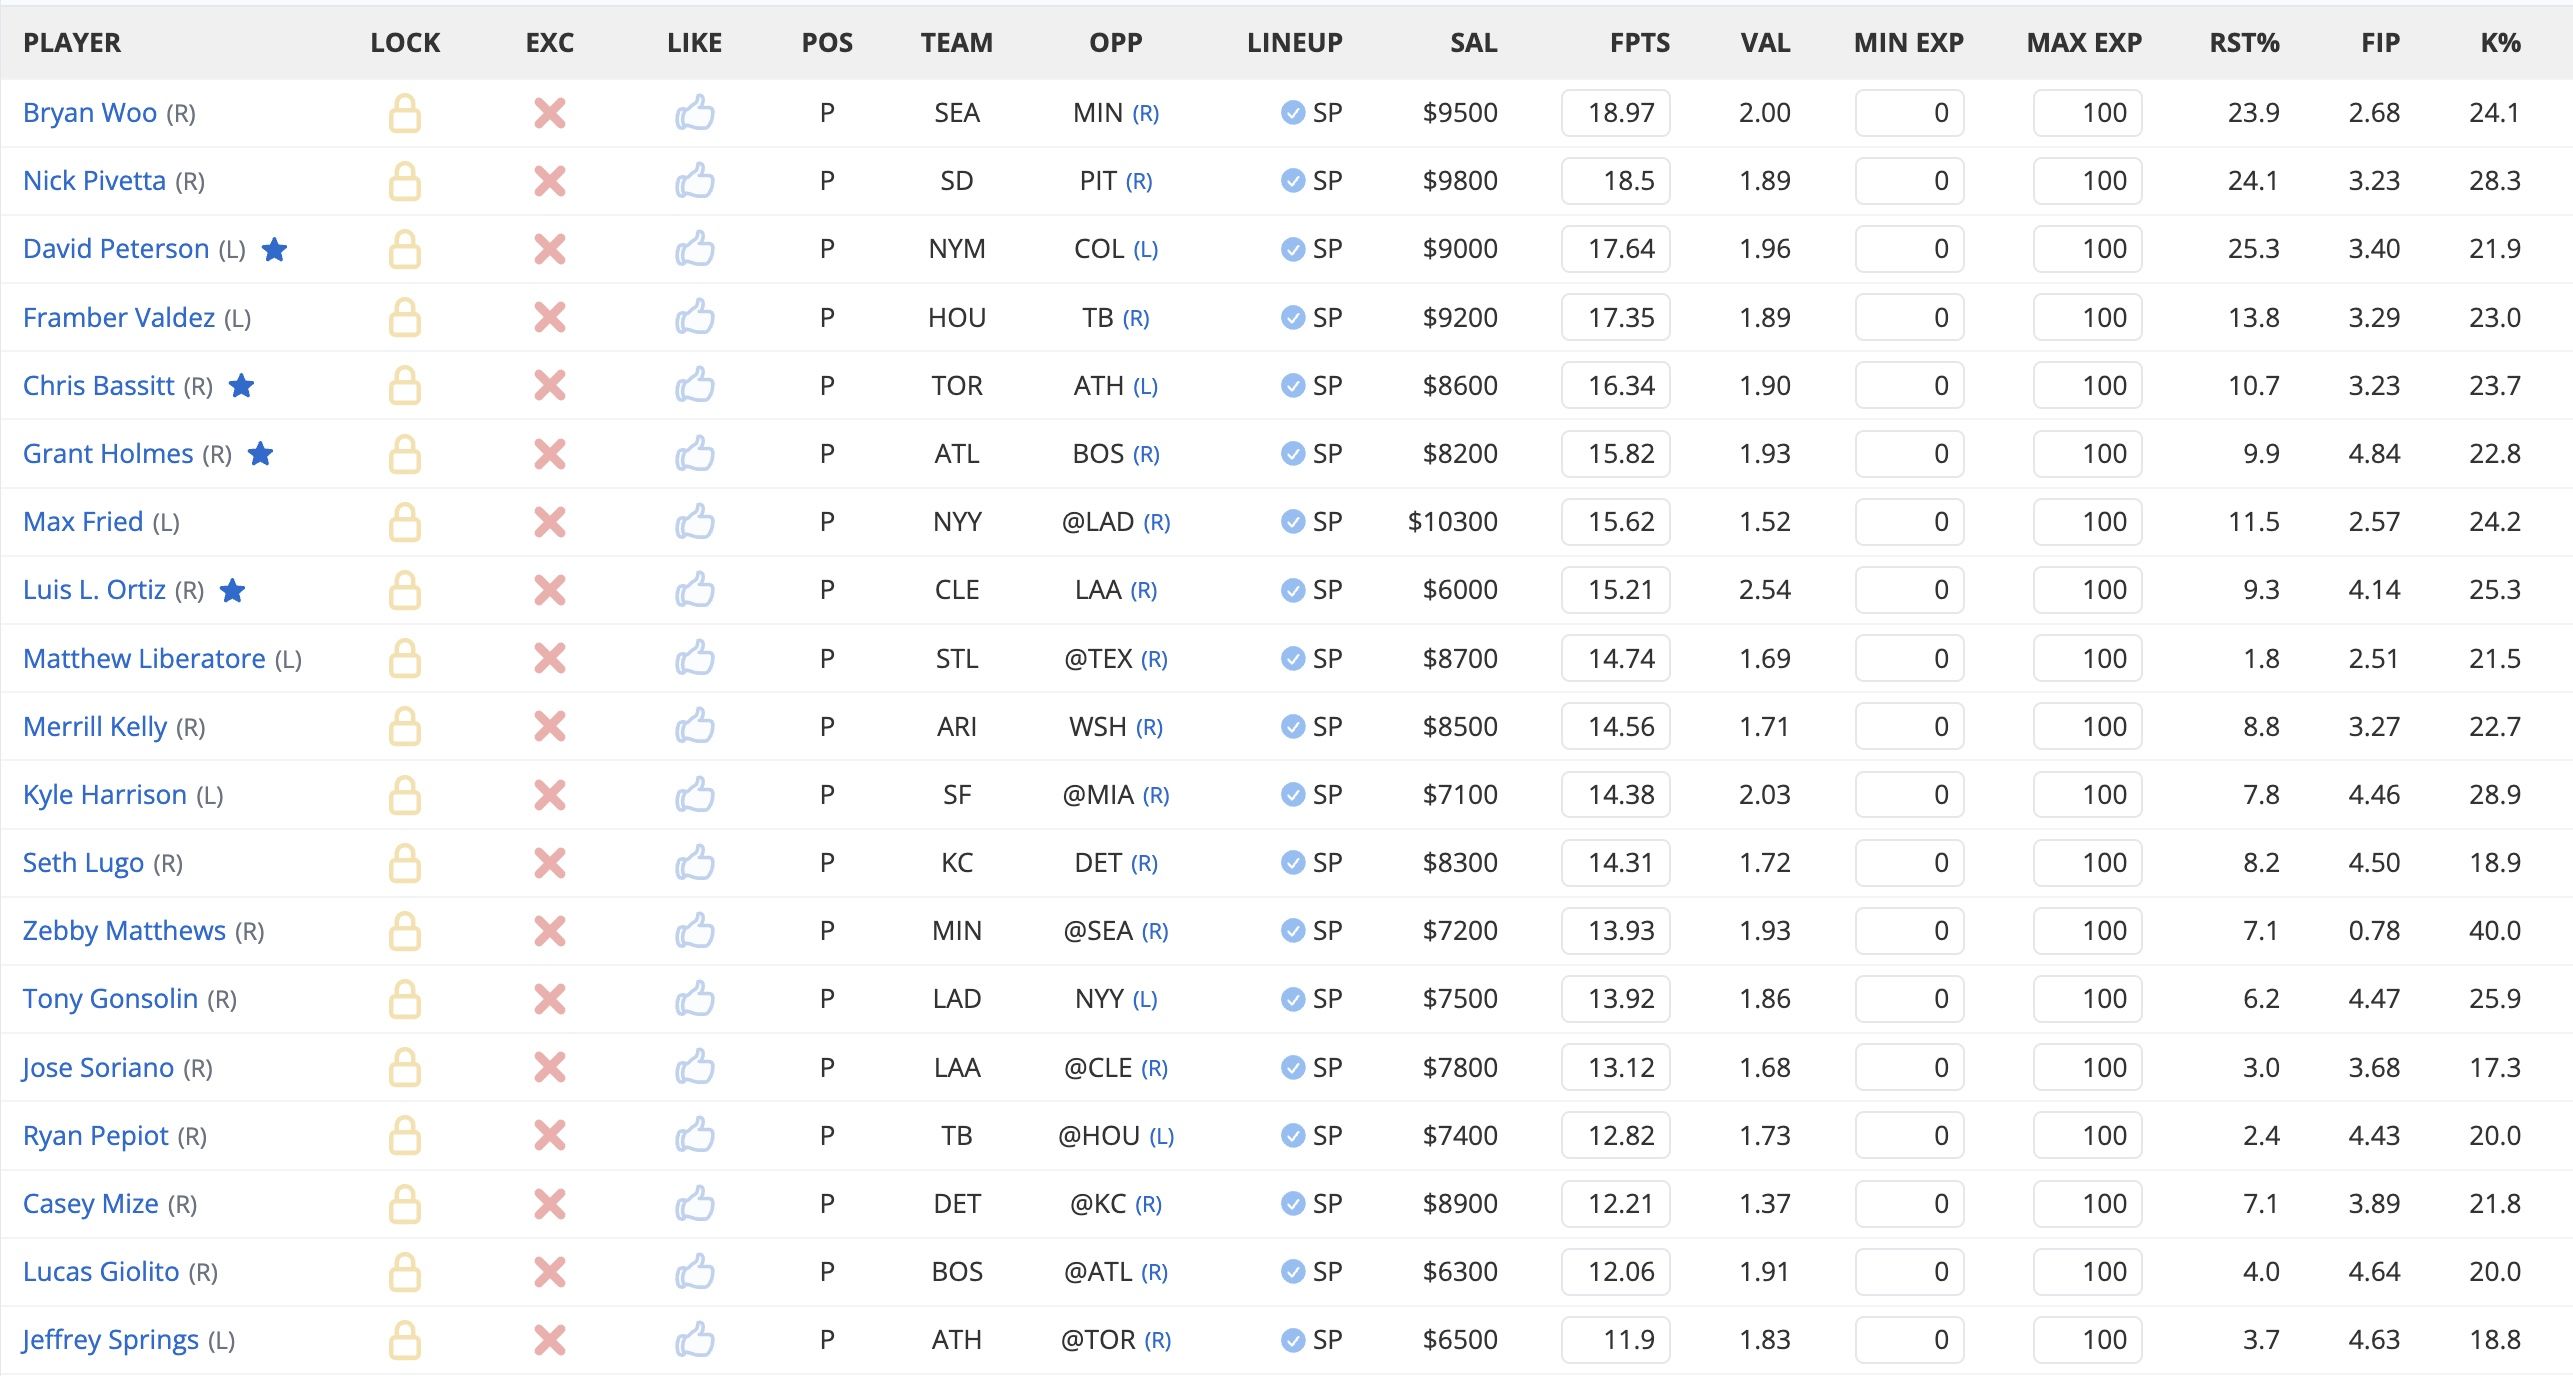2573x1376 pixels.
Task: Click Grant Holmes FIP value 4.84
Action: [2374, 454]
